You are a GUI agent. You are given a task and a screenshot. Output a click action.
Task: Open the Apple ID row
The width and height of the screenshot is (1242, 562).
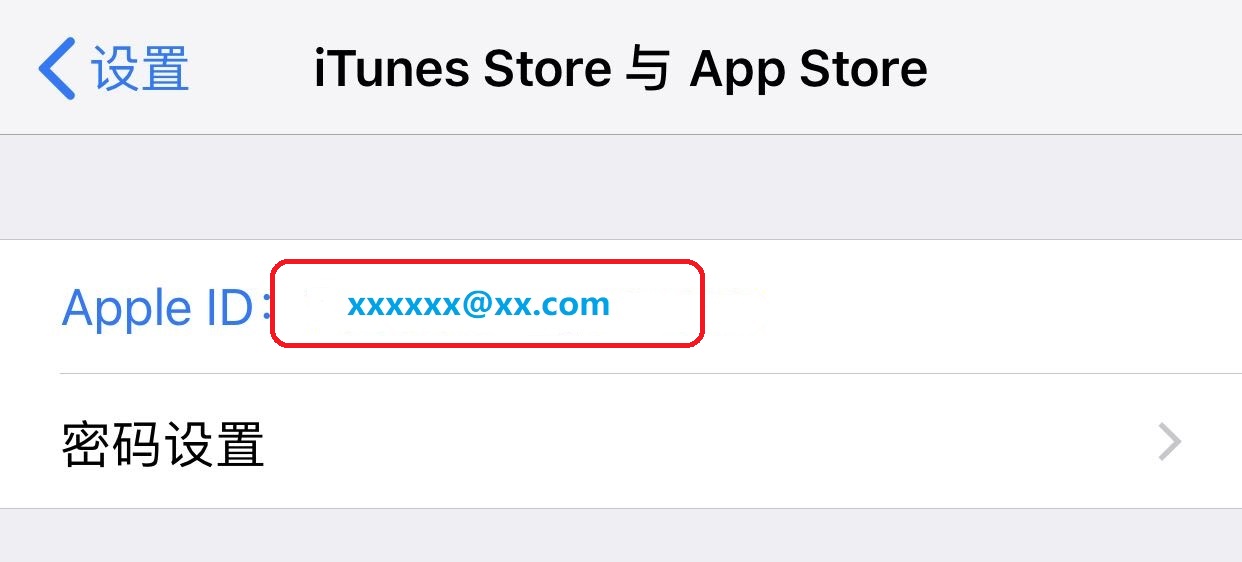(x=621, y=306)
